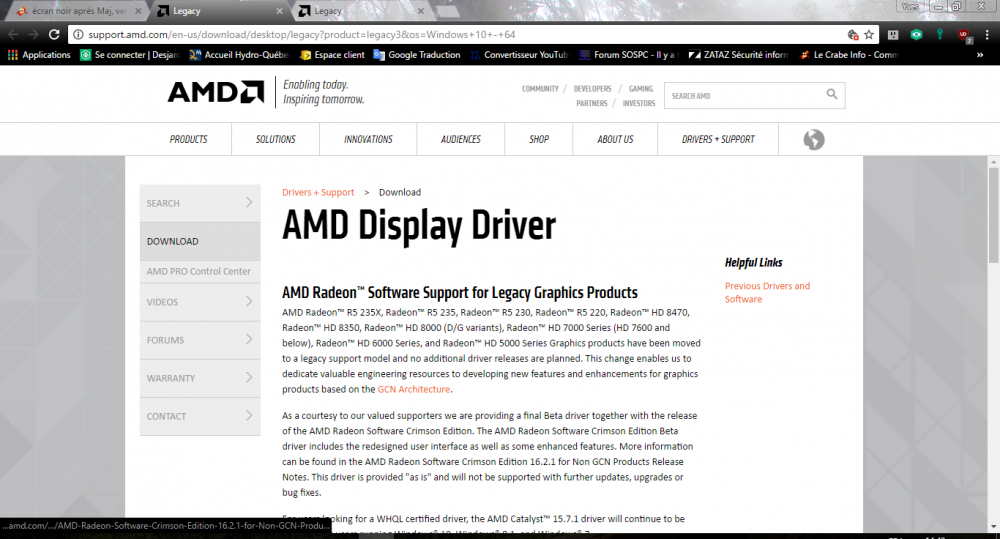Reload the page with the refresh icon
Viewport: 1000px width, 539px height.
[54, 34]
